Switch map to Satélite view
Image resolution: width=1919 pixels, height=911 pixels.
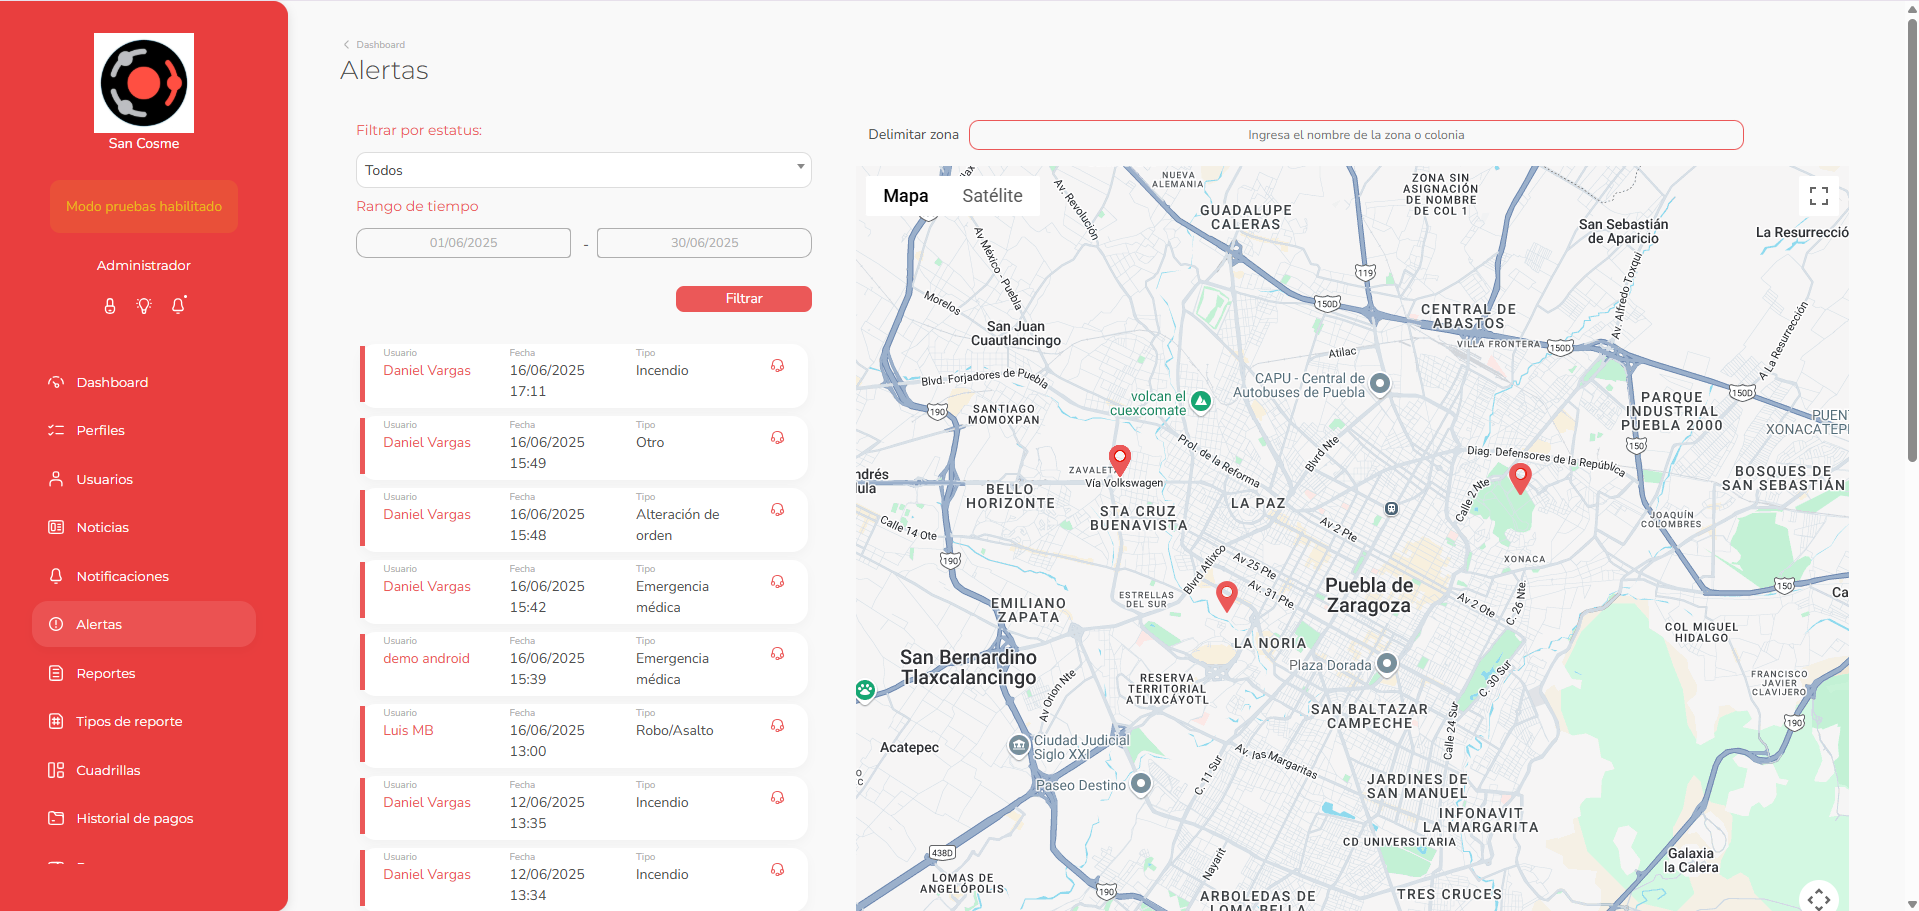click(992, 196)
